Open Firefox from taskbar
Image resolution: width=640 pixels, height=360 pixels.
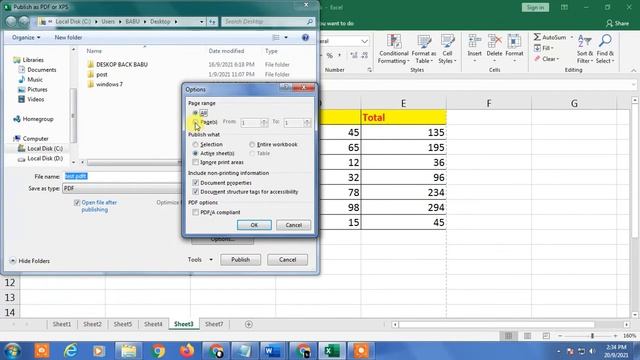tap(187, 351)
